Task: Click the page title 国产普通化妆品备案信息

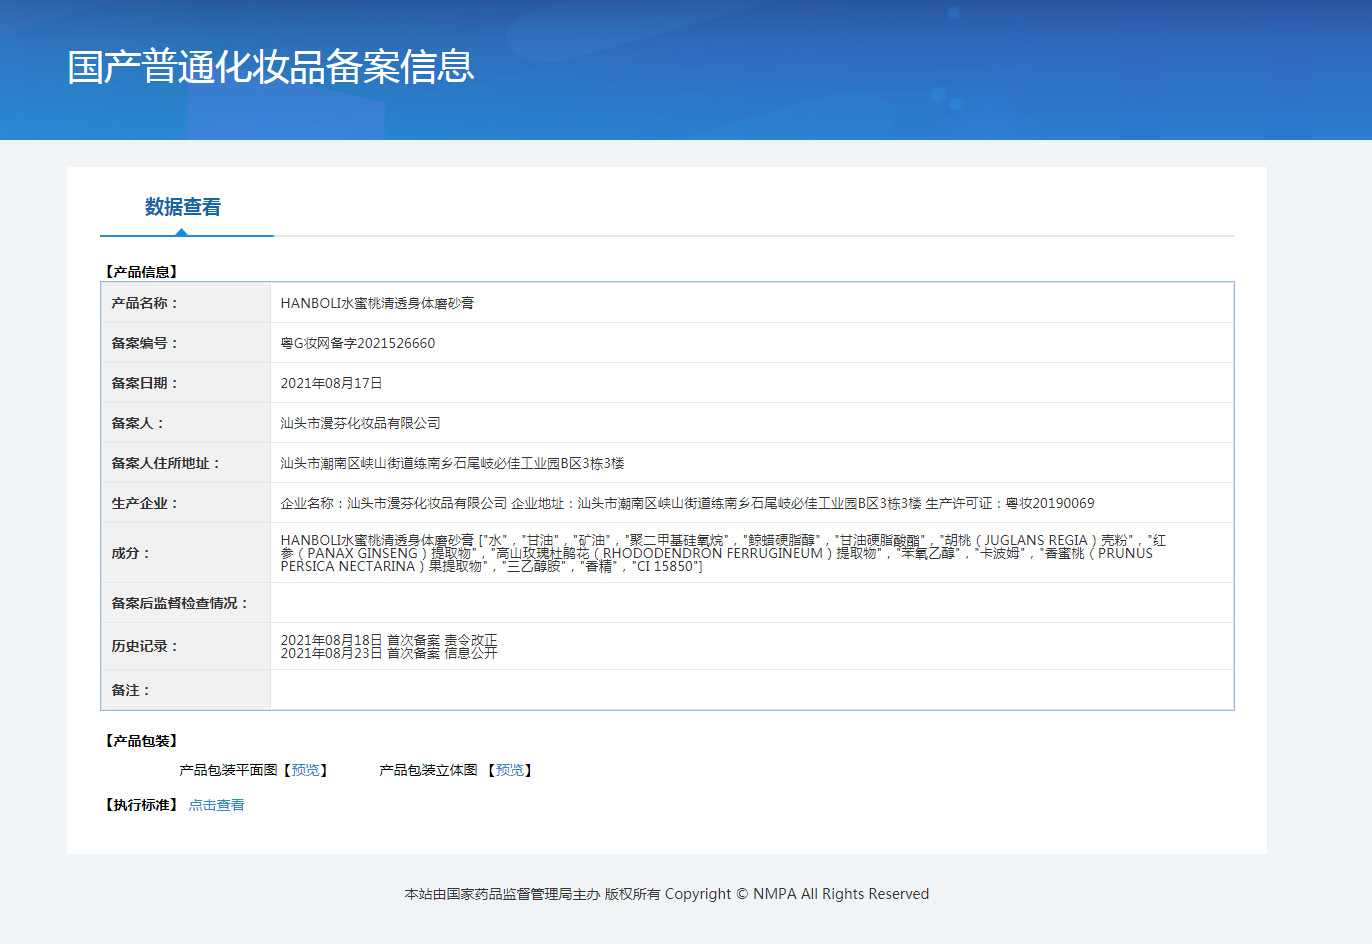Action: (271, 66)
